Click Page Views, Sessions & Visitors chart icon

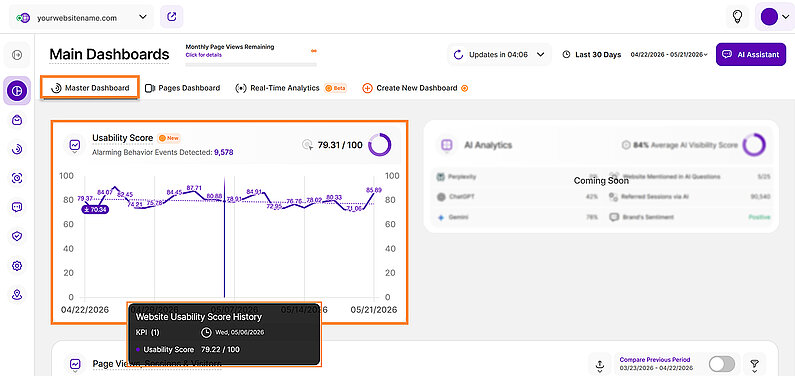click(75, 364)
